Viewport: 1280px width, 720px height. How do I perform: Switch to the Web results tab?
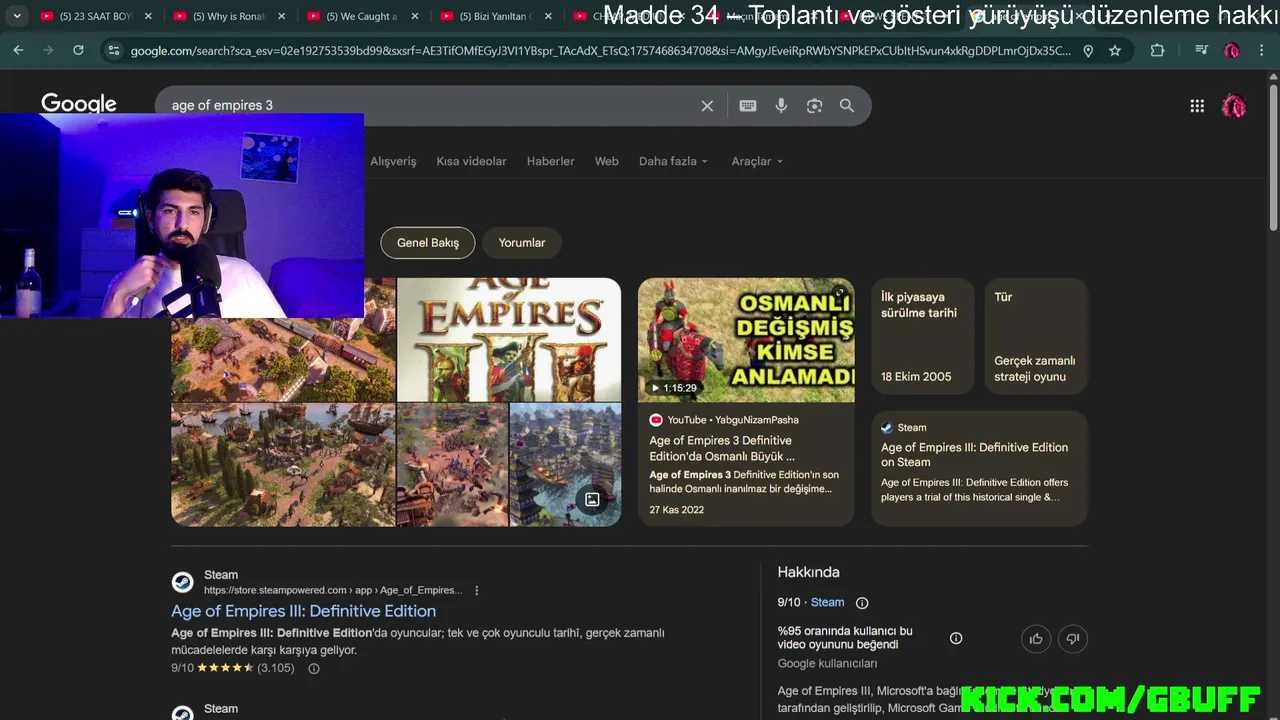tap(607, 161)
